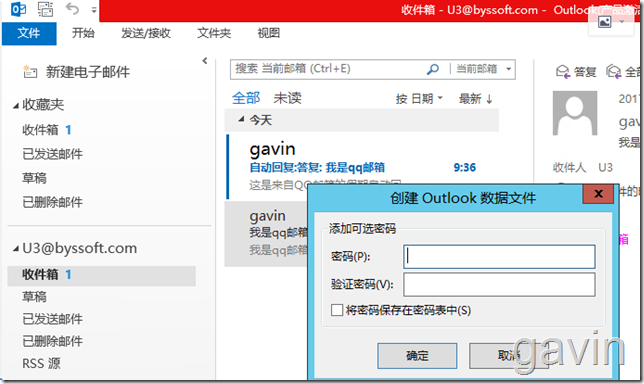The image size is (644, 384).
Task: Select 收件箱 under U3@byssoft.com
Action: (x=101, y=275)
